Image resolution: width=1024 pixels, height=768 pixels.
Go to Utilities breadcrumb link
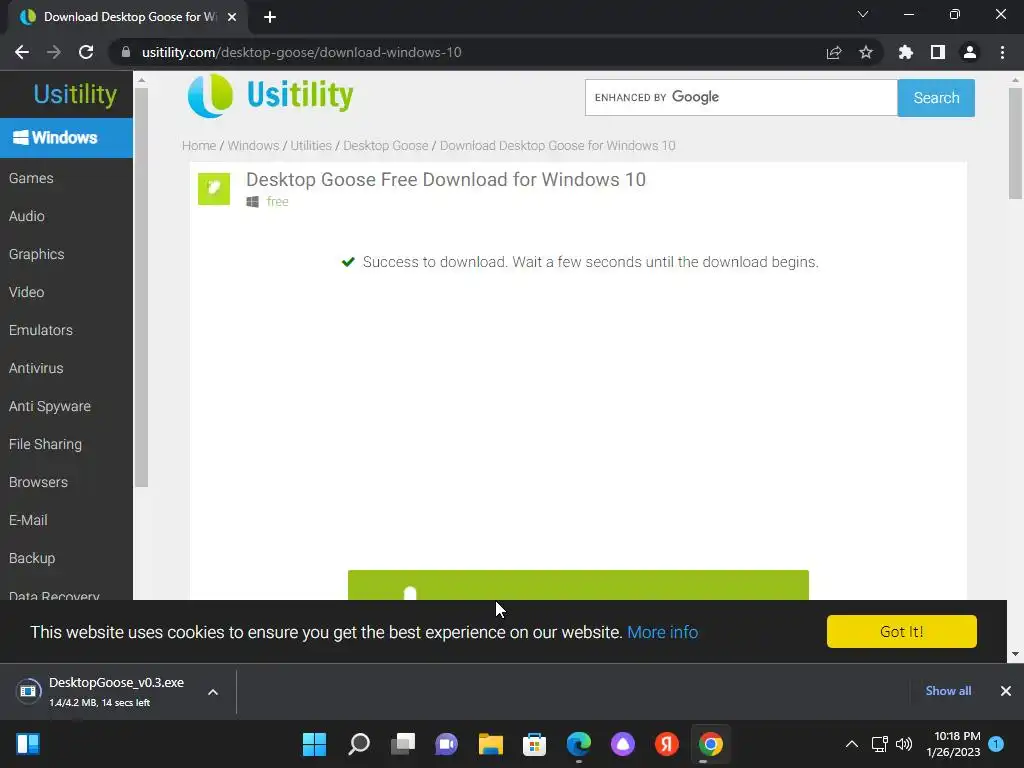pyautogui.click(x=311, y=146)
